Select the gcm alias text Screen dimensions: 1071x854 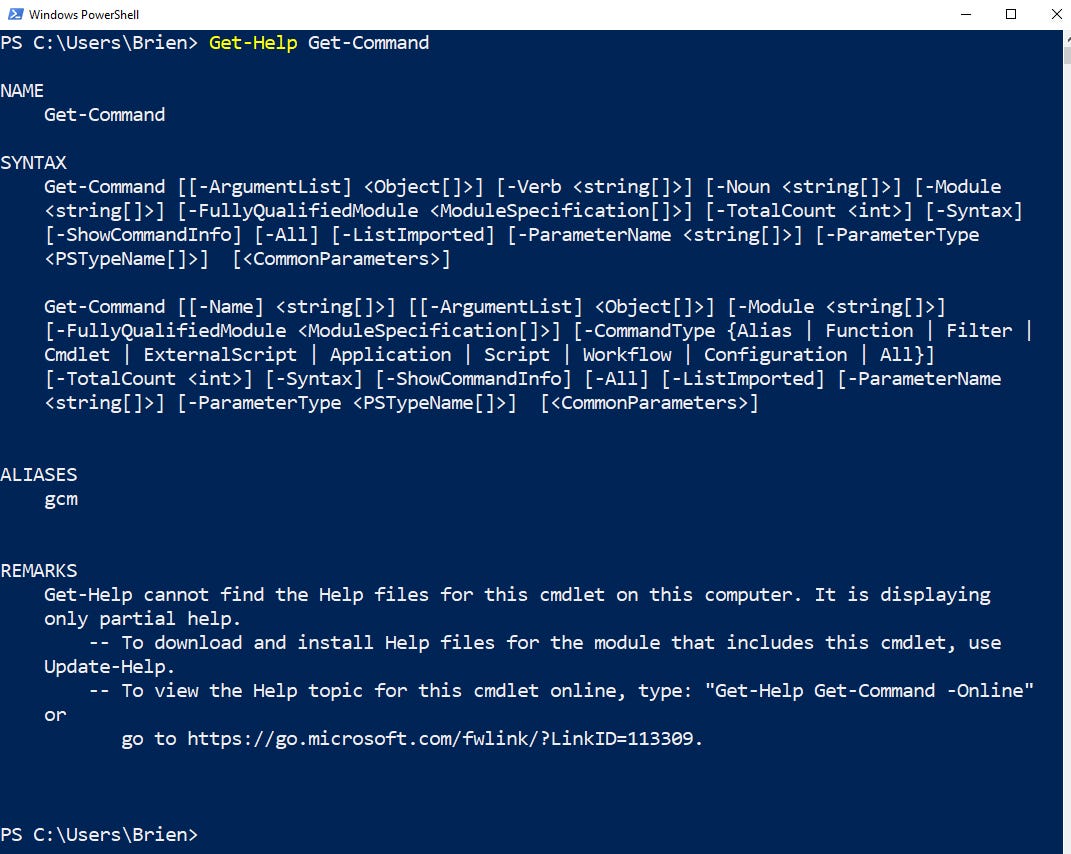[60, 498]
